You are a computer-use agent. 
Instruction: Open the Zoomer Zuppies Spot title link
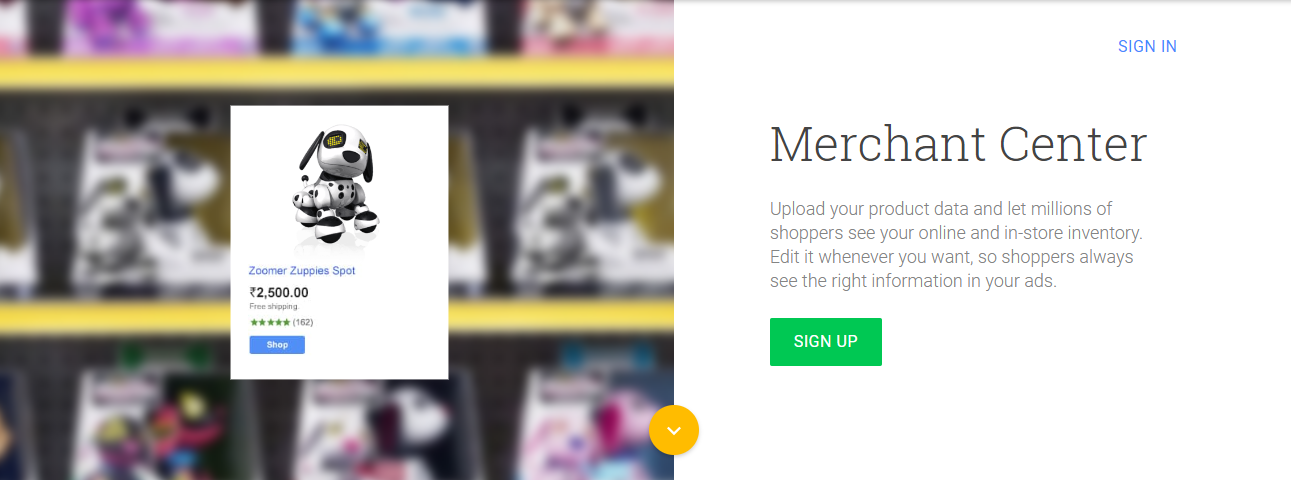tap(302, 271)
